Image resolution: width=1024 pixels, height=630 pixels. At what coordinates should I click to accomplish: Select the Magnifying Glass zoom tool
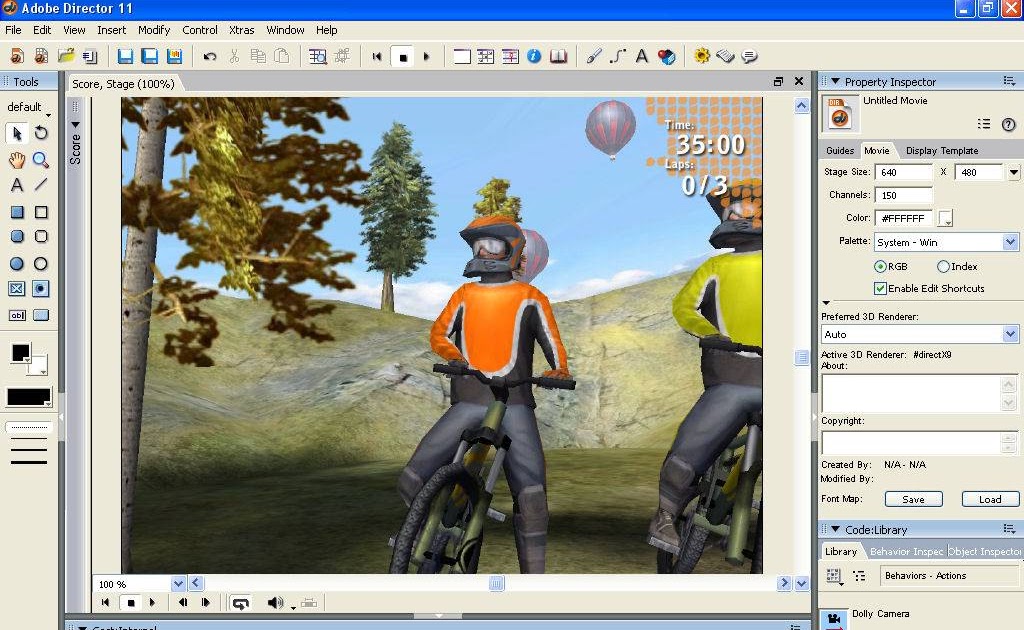[41, 160]
